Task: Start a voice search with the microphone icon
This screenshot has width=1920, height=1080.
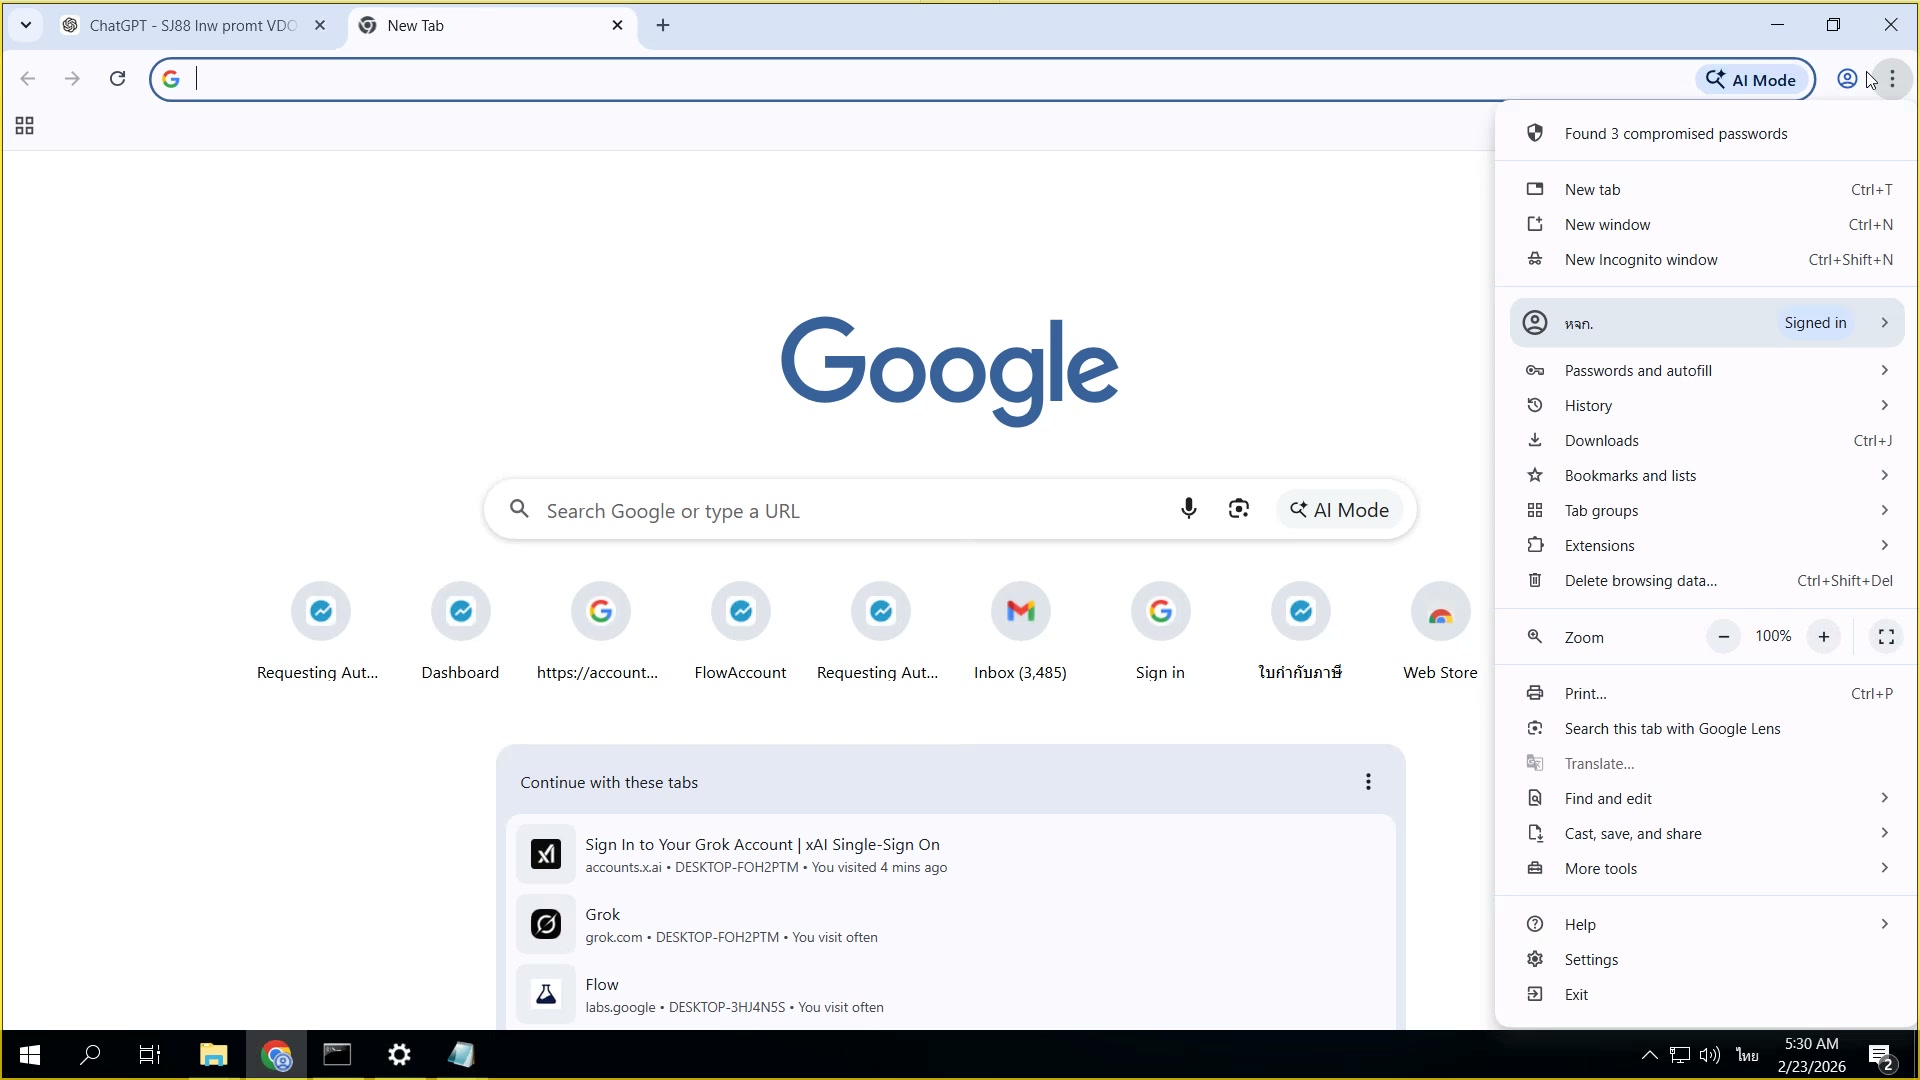Action: (1189, 509)
